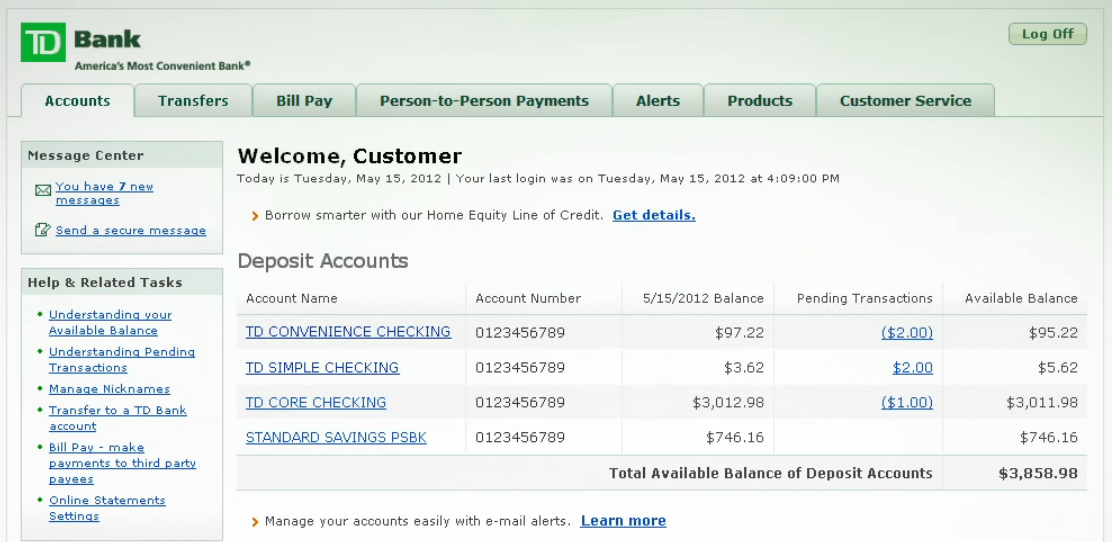Screen dimensions: 1112x542
Task: Click account number in TD CONVENIENCE CHECKING row
Action: 520,332
